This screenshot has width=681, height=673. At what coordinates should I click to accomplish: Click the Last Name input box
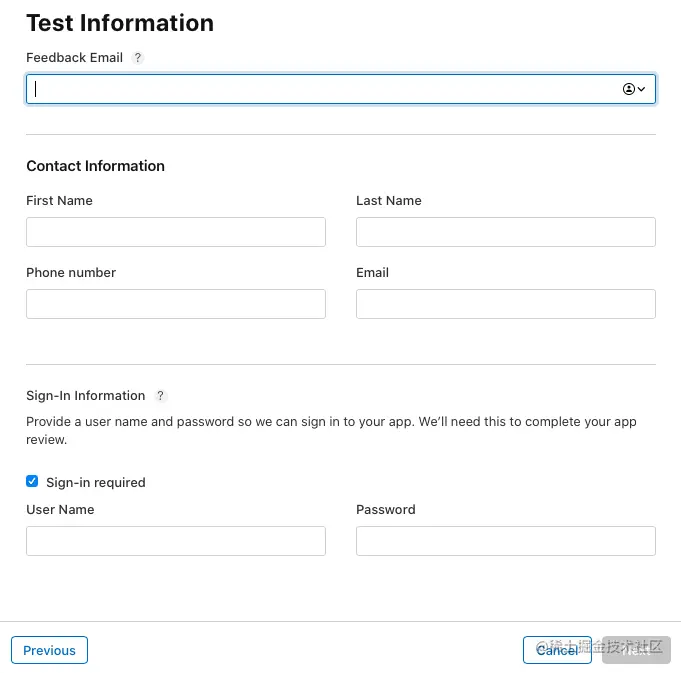tap(506, 232)
